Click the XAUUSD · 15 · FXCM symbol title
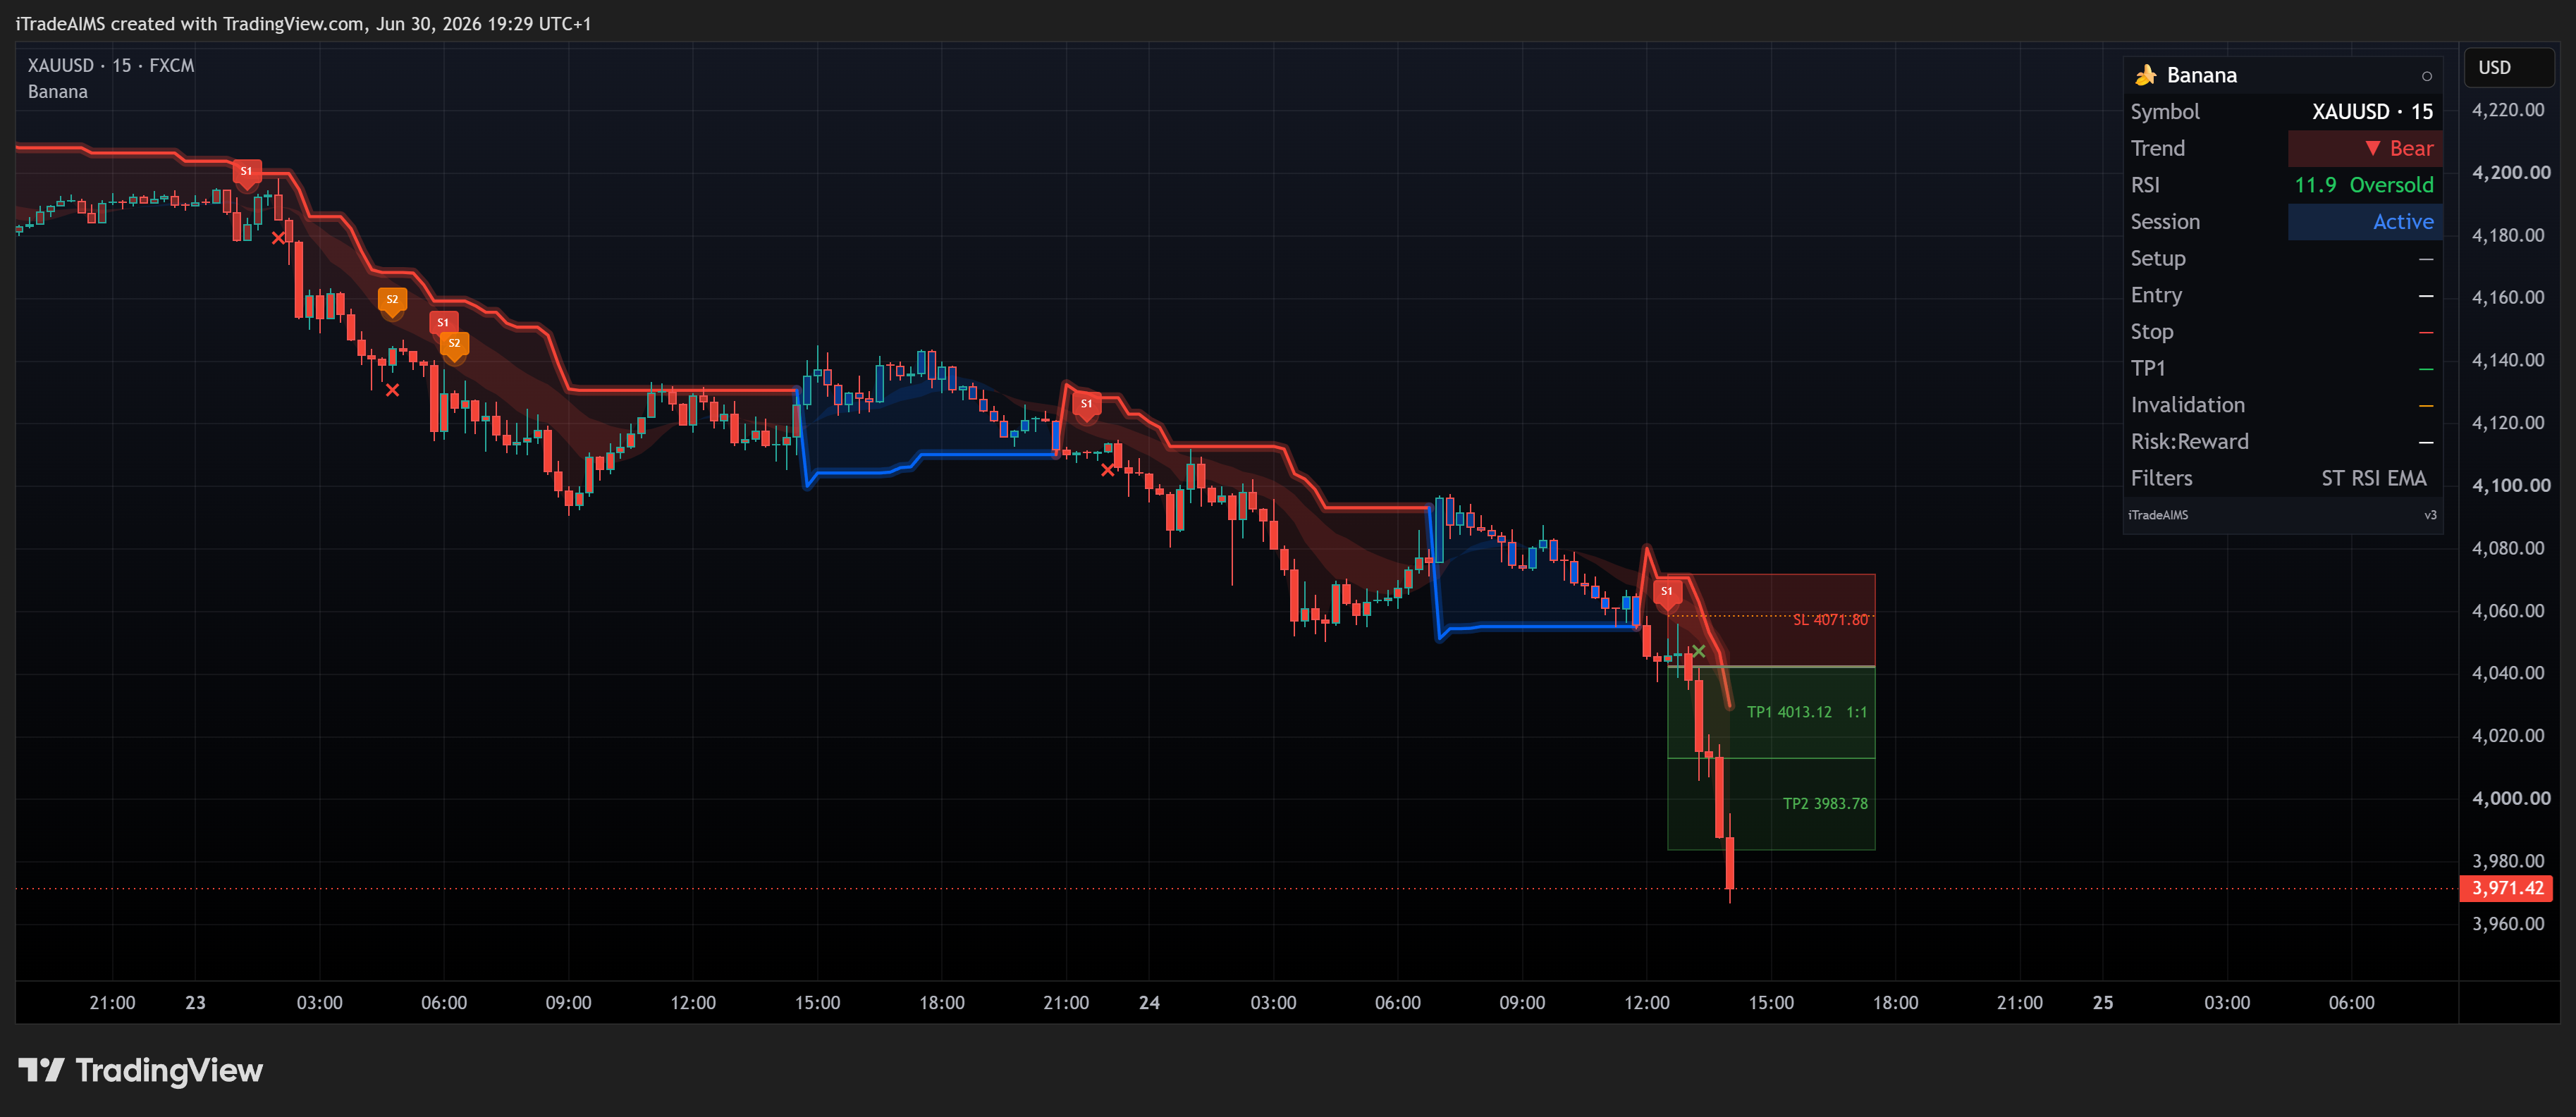 (x=111, y=65)
